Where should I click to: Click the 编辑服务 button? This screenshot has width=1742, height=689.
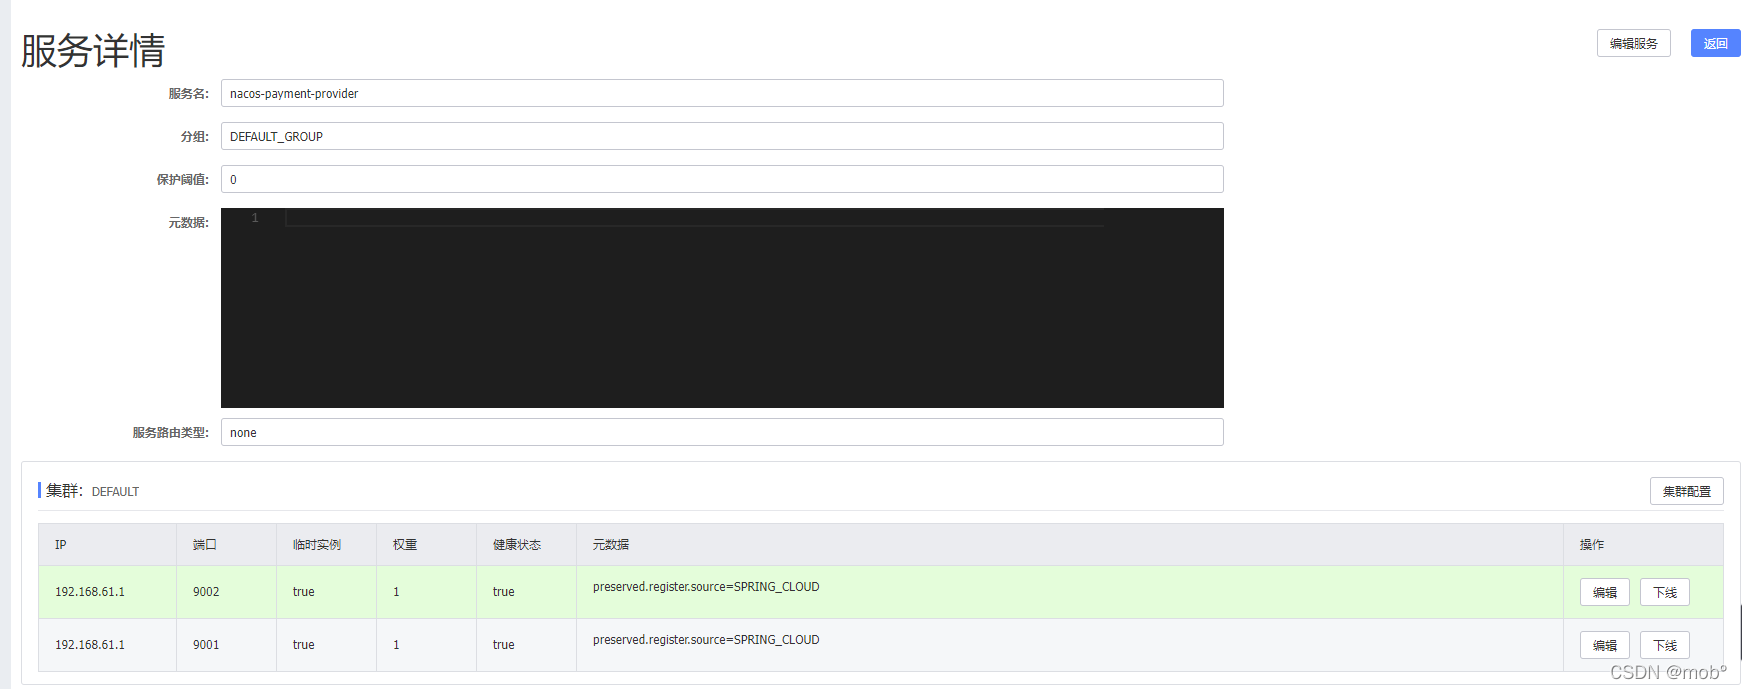click(1633, 43)
